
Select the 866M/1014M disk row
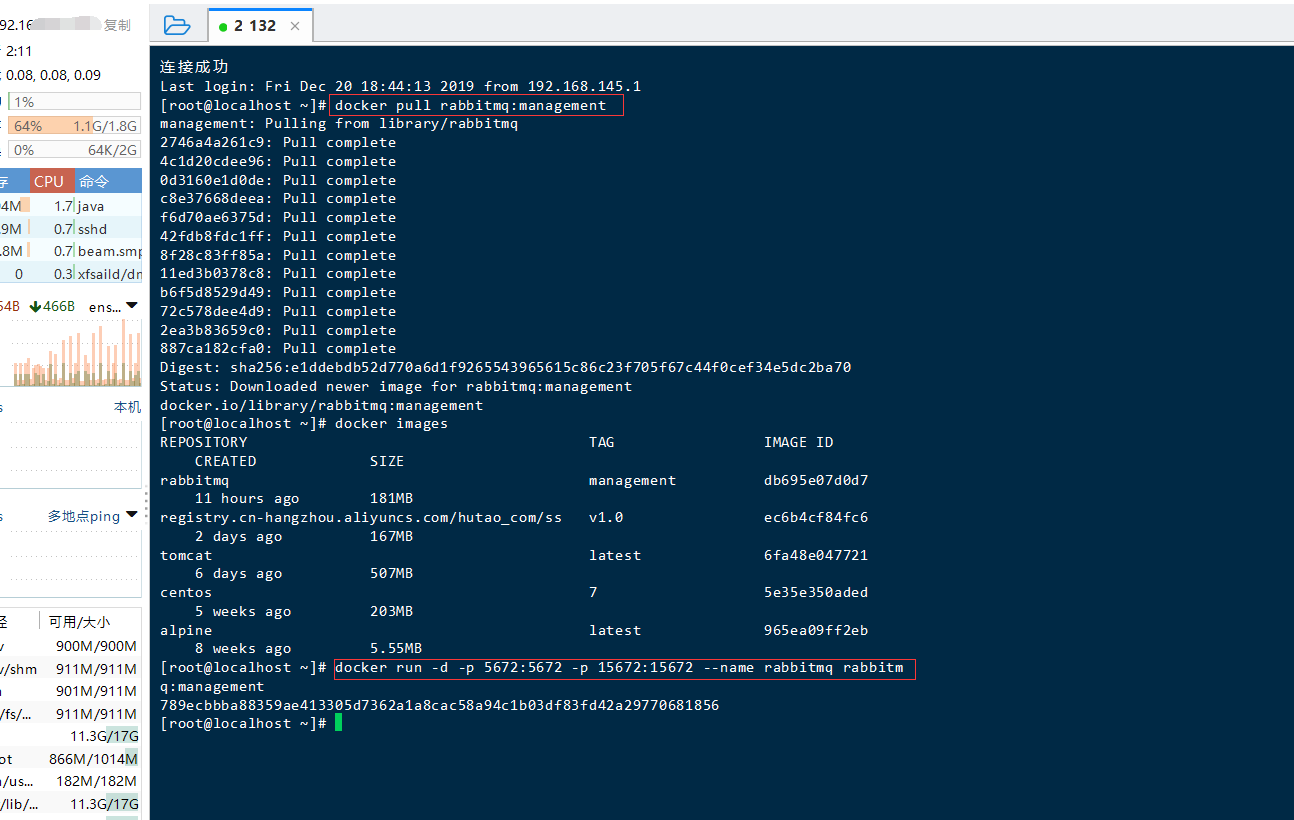pyautogui.click(x=70, y=759)
